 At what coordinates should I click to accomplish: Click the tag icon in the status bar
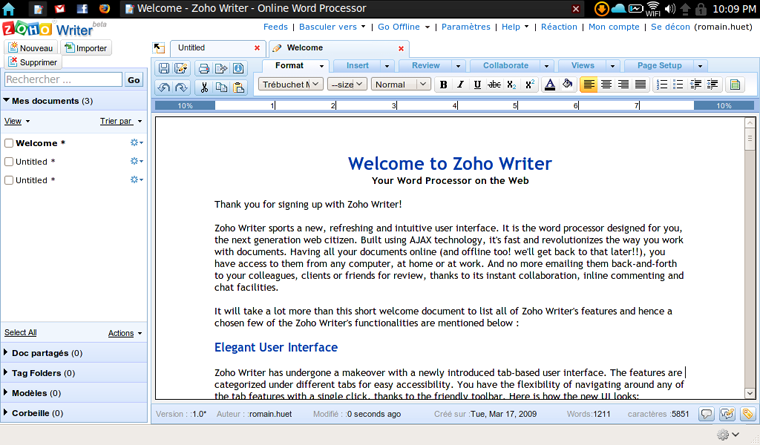tap(747, 413)
